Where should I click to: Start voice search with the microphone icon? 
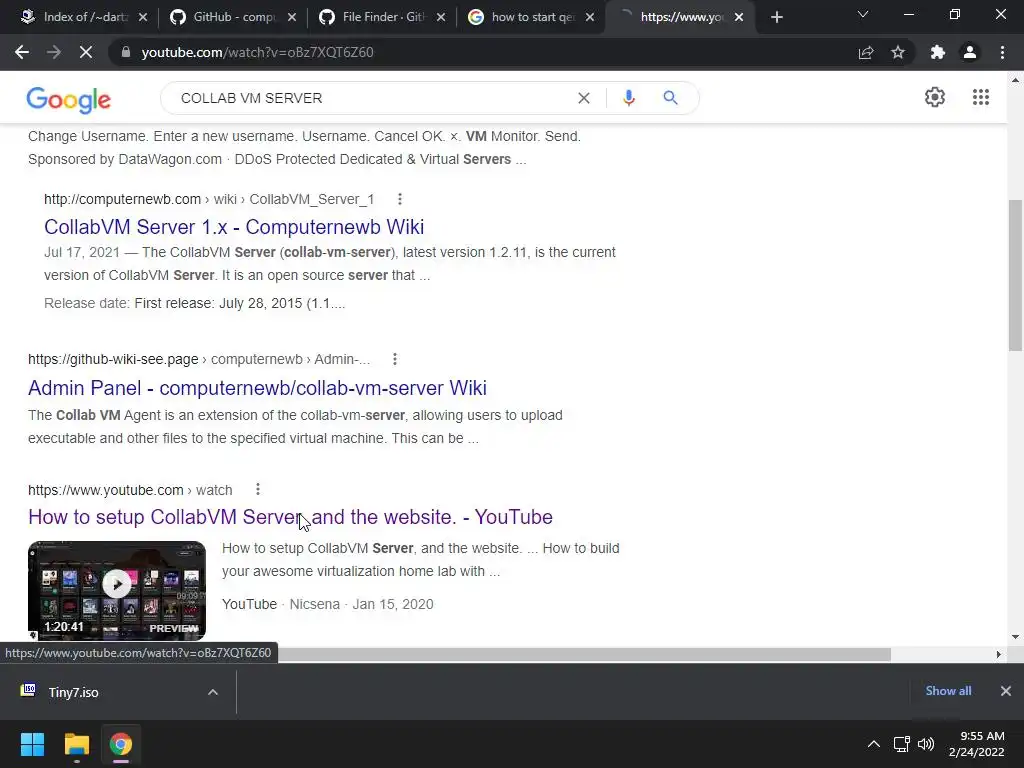point(629,98)
